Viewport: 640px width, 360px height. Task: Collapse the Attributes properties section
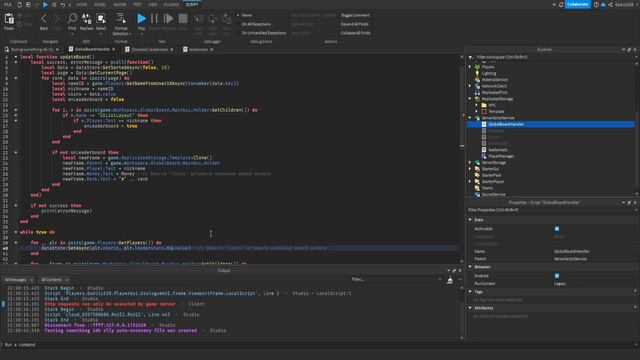470,308
